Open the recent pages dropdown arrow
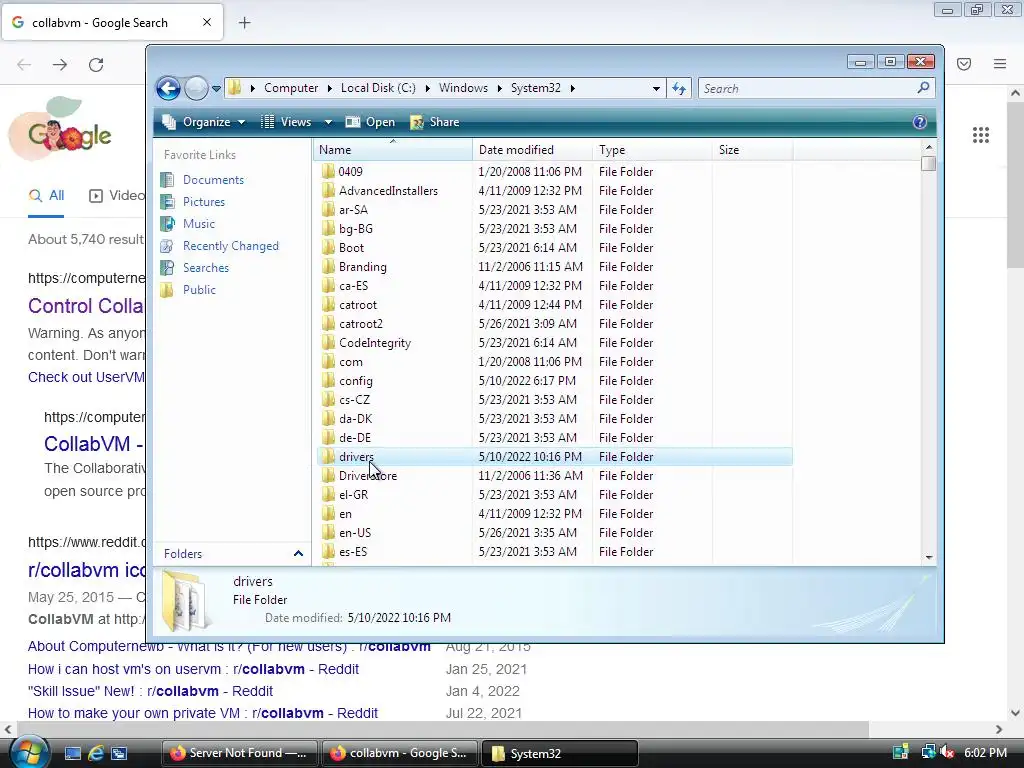This screenshot has width=1024, height=768. coord(216,89)
